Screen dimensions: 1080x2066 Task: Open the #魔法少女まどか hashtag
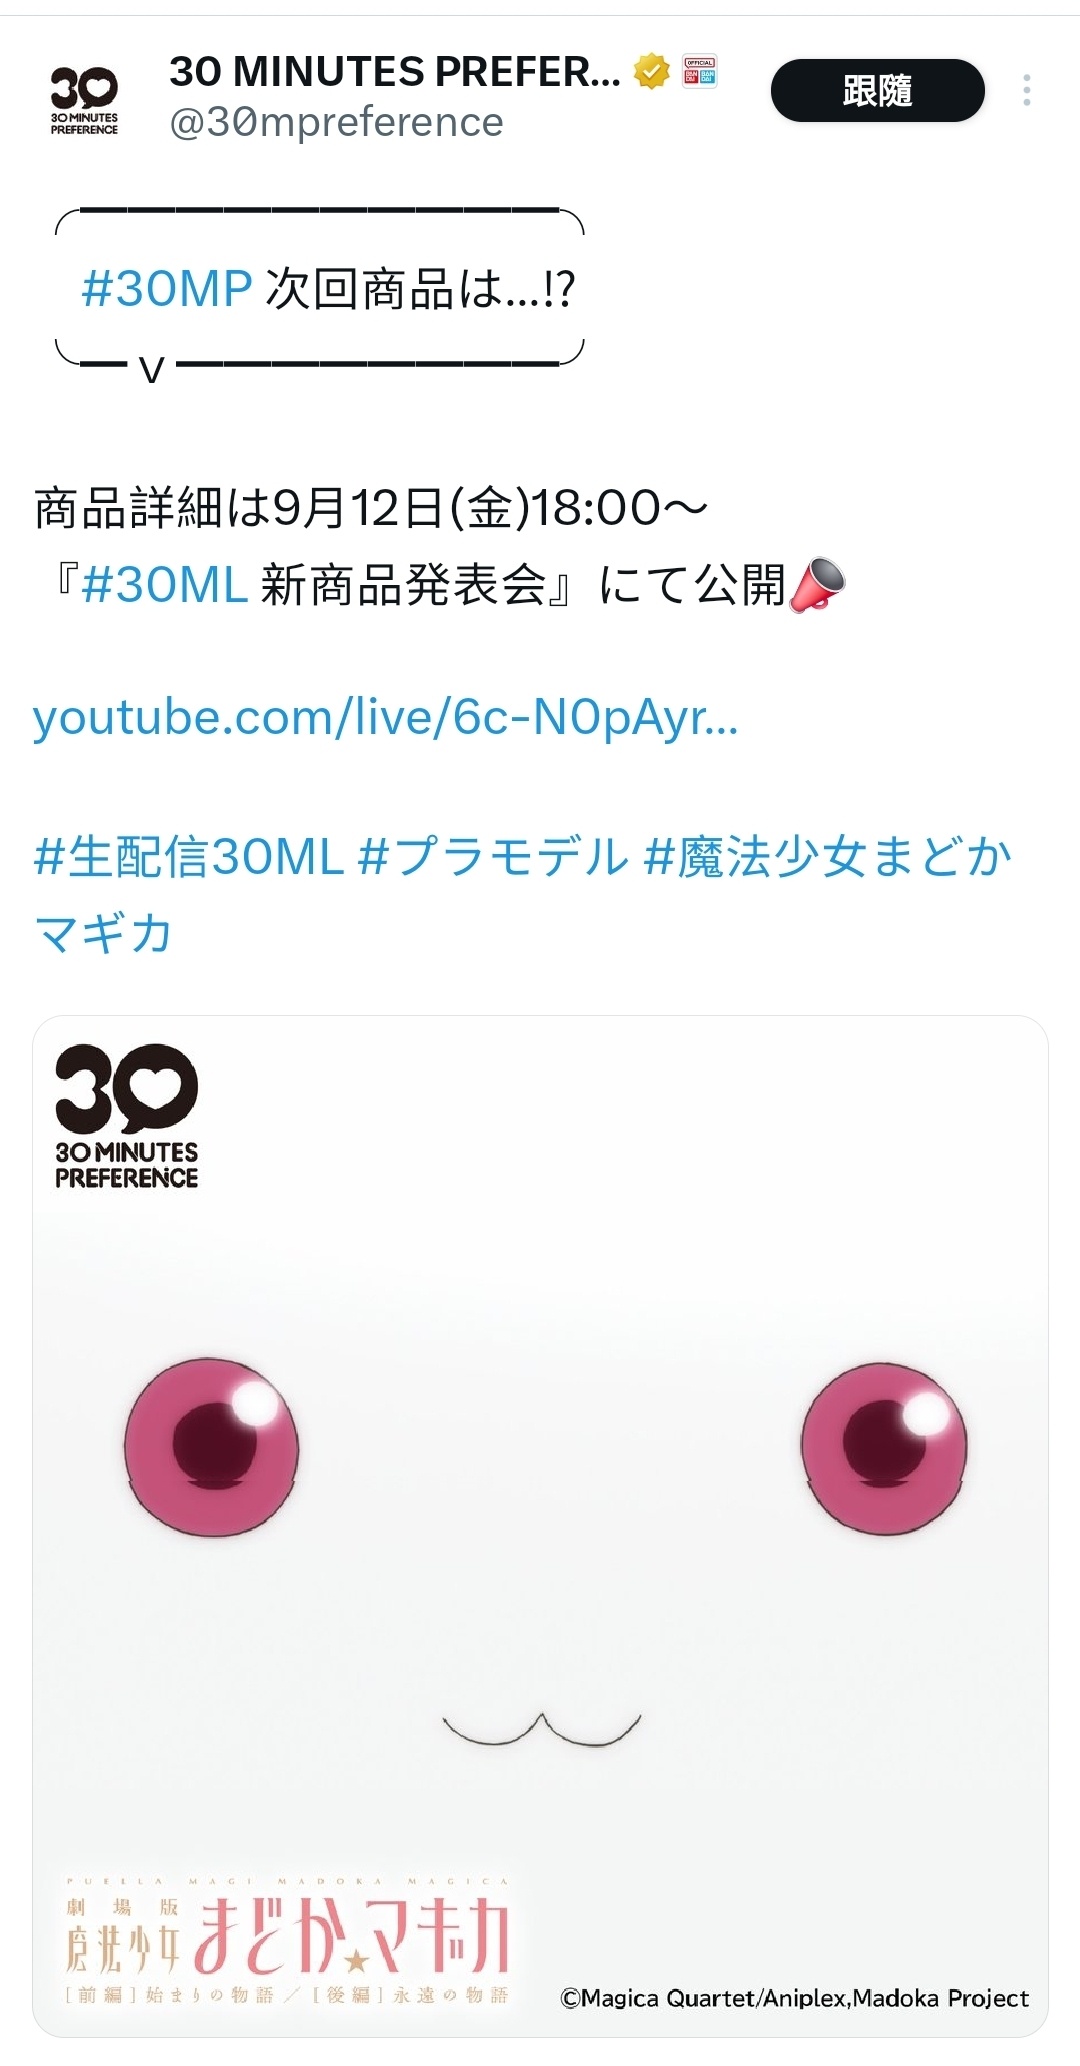point(828,857)
